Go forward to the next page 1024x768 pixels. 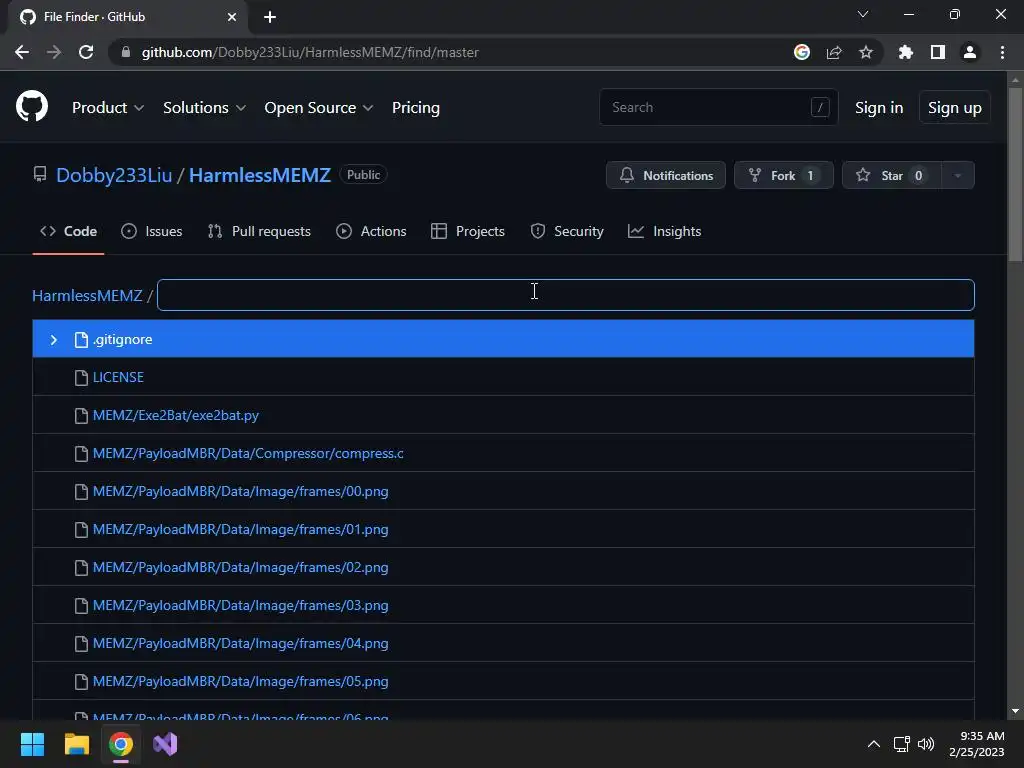click(x=54, y=52)
